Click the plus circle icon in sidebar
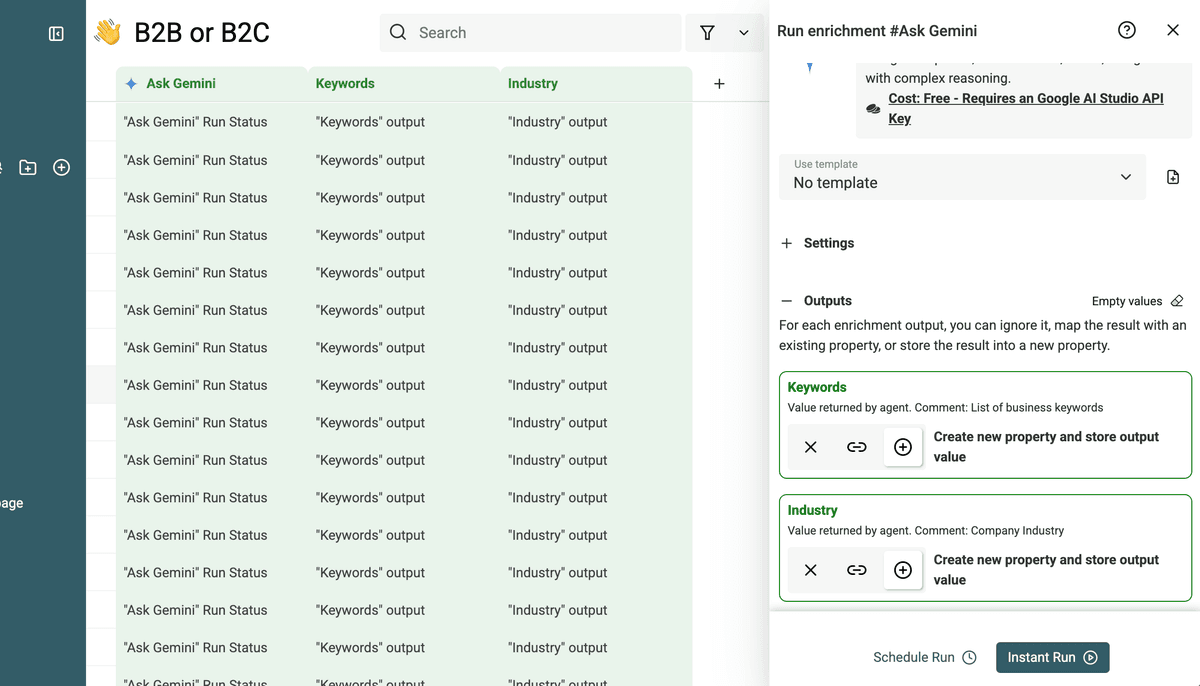Image resolution: width=1200 pixels, height=686 pixels. 61,168
